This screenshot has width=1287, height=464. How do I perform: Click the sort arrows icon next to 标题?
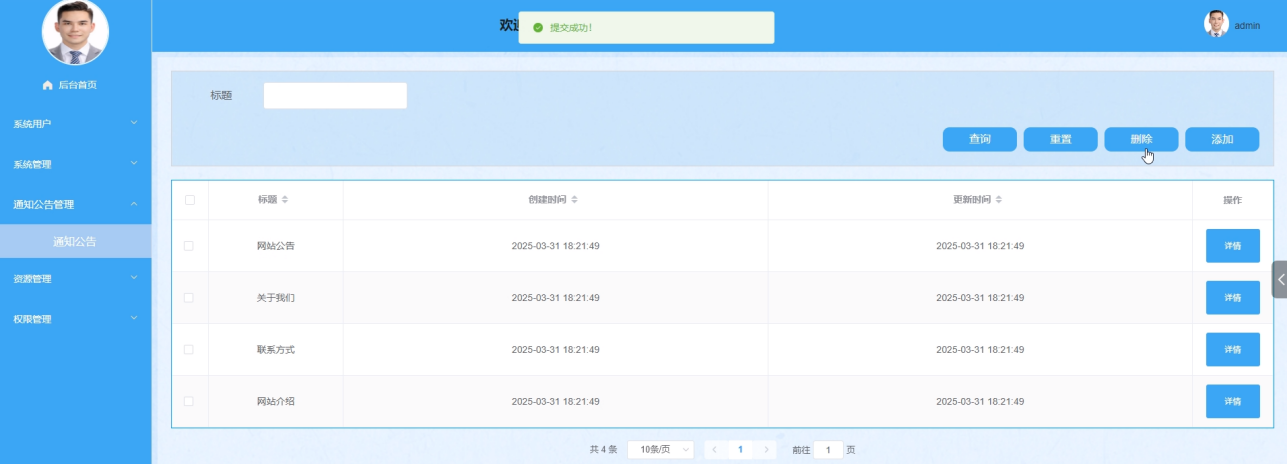coord(285,200)
